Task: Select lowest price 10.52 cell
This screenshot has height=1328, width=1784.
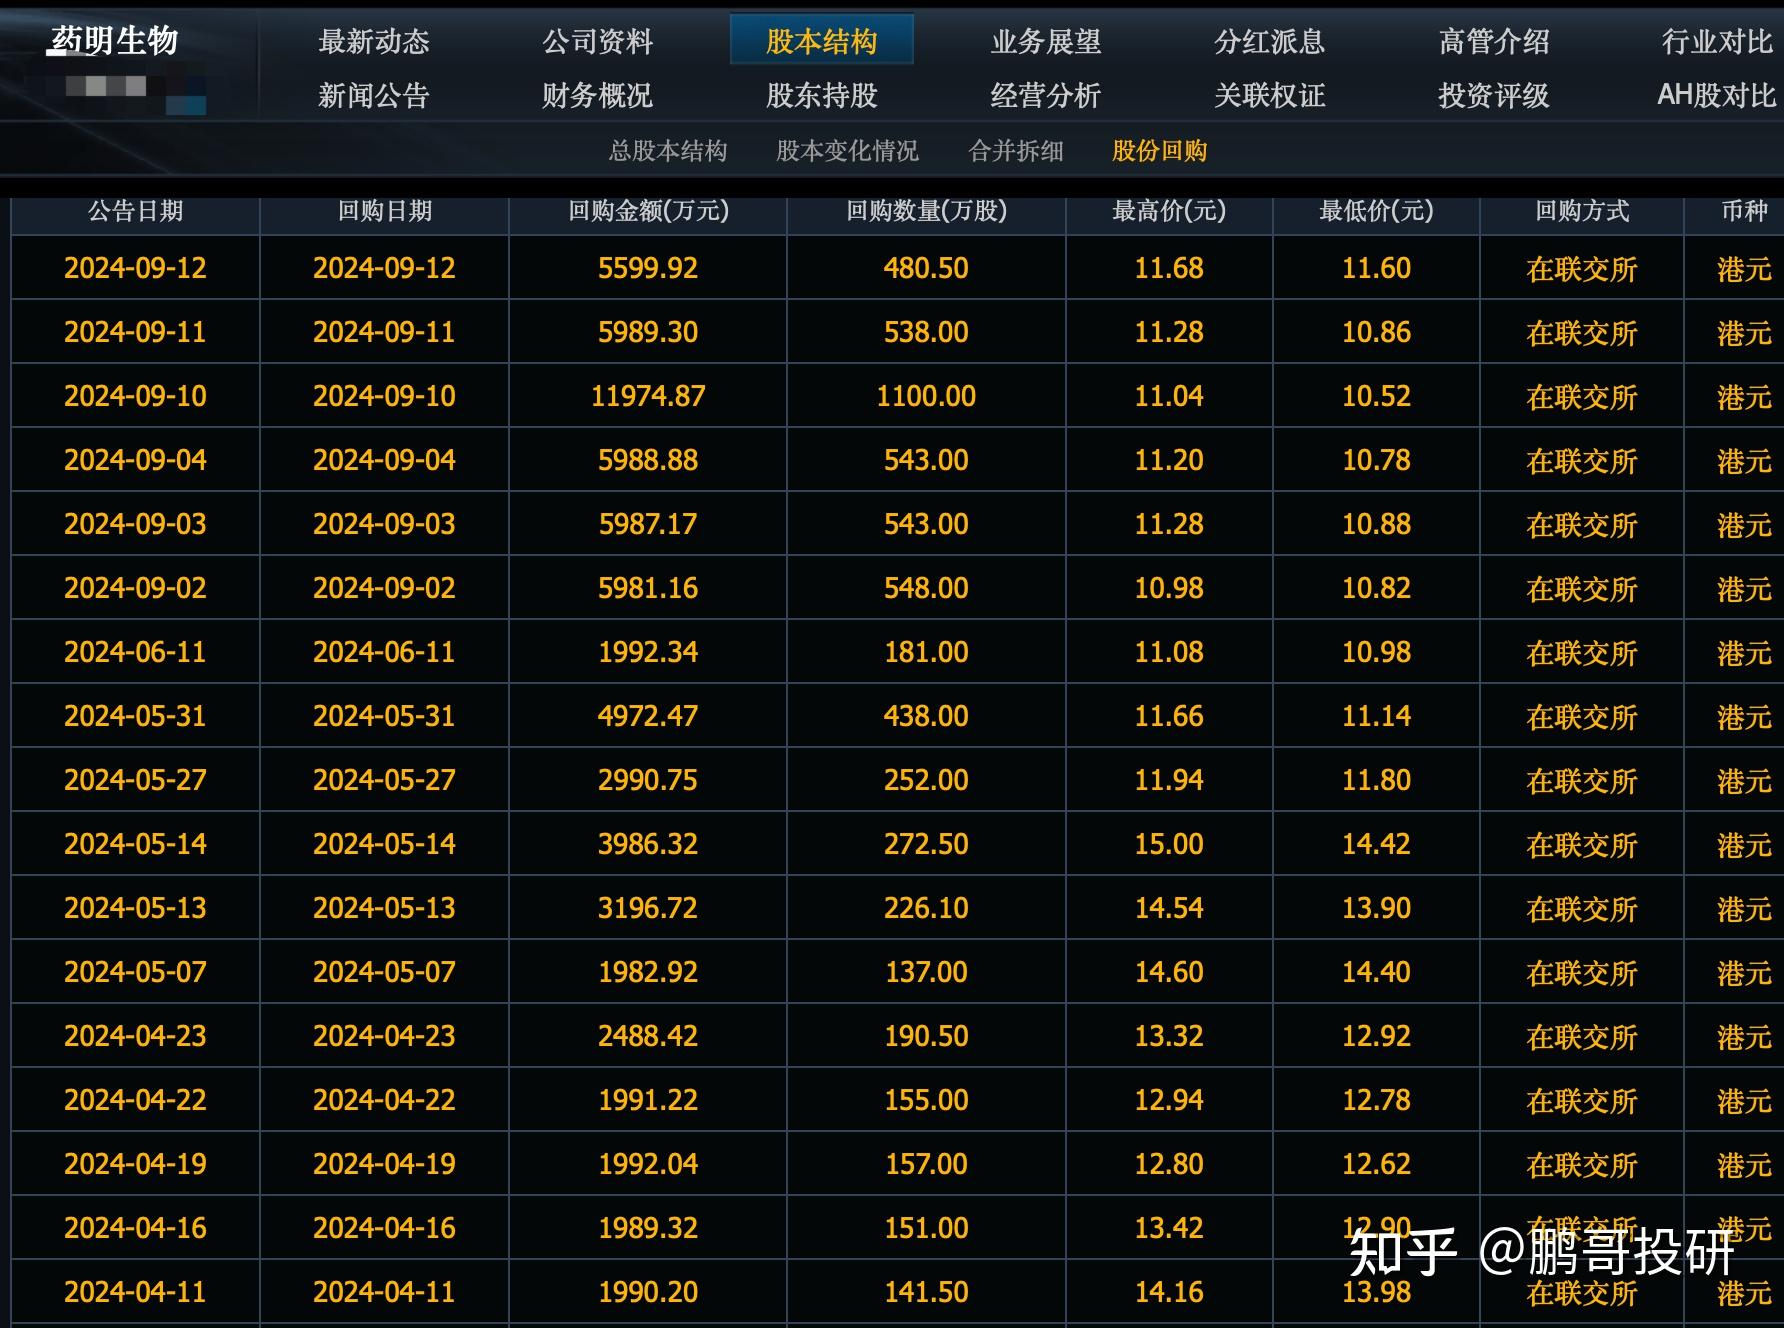Action: pyautogui.click(x=1376, y=396)
